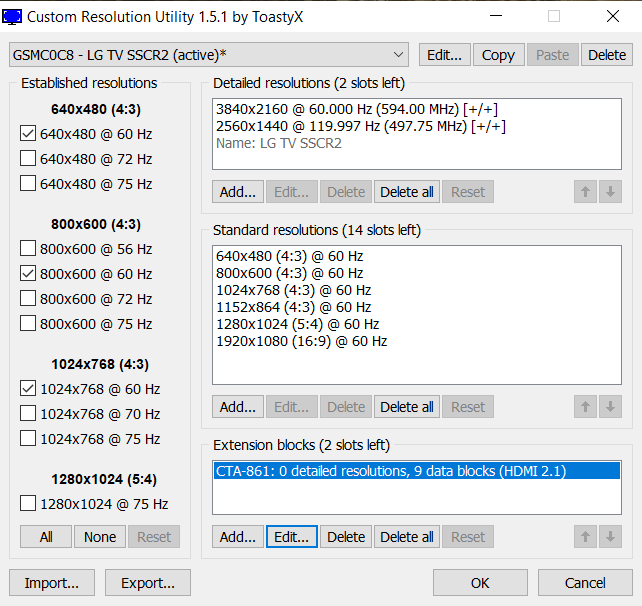Click the move down arrow for Detailed resolutions
Screen dimensions: 642x606
610,192
